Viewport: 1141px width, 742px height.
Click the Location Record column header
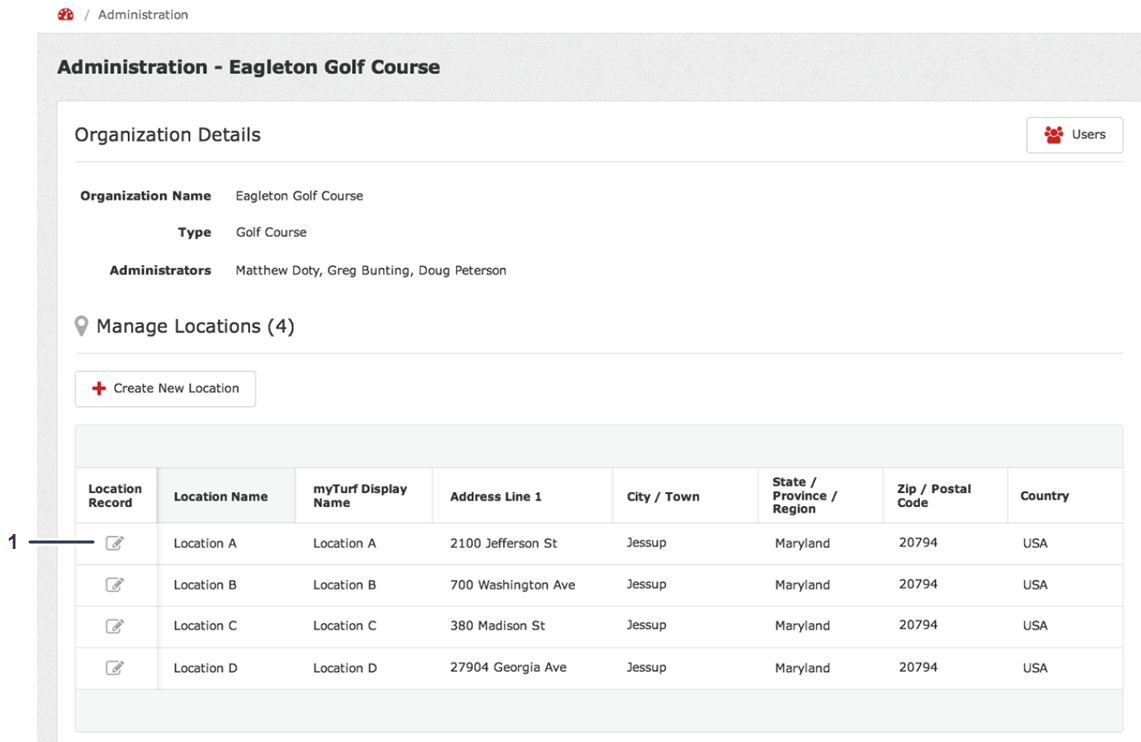115,496
